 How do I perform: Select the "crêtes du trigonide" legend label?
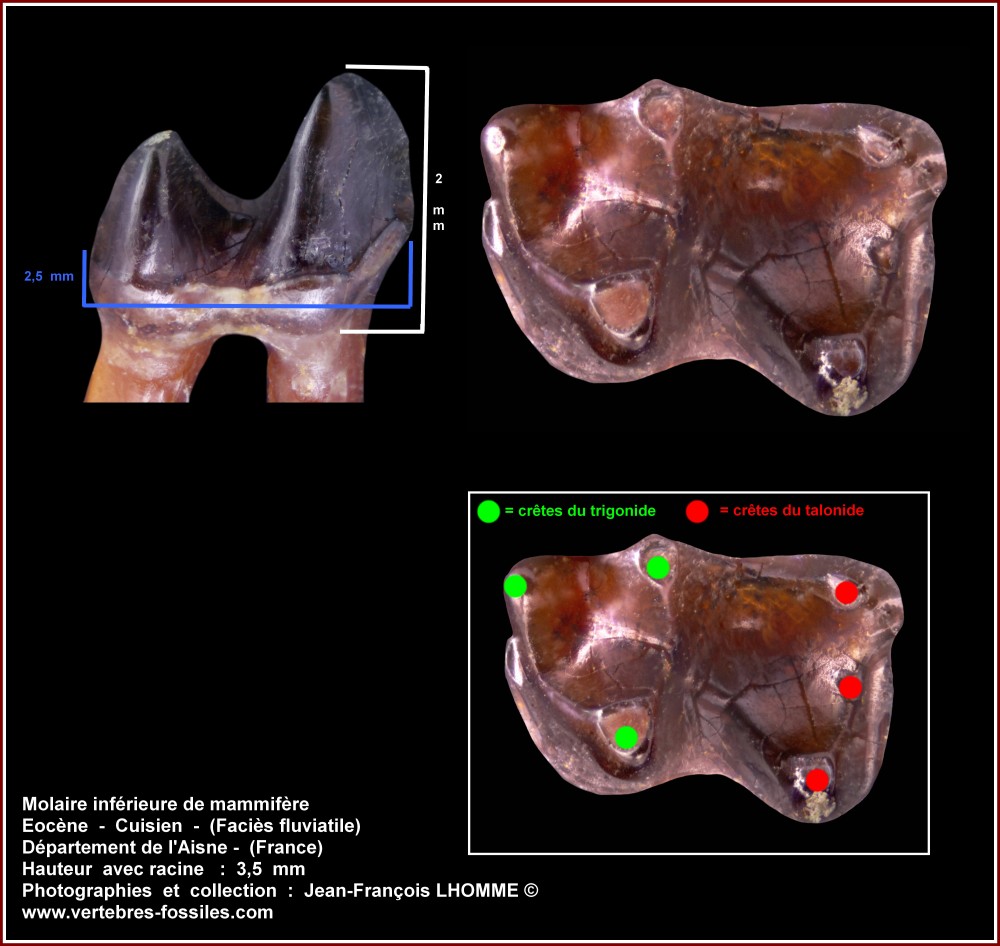point(580,511)
